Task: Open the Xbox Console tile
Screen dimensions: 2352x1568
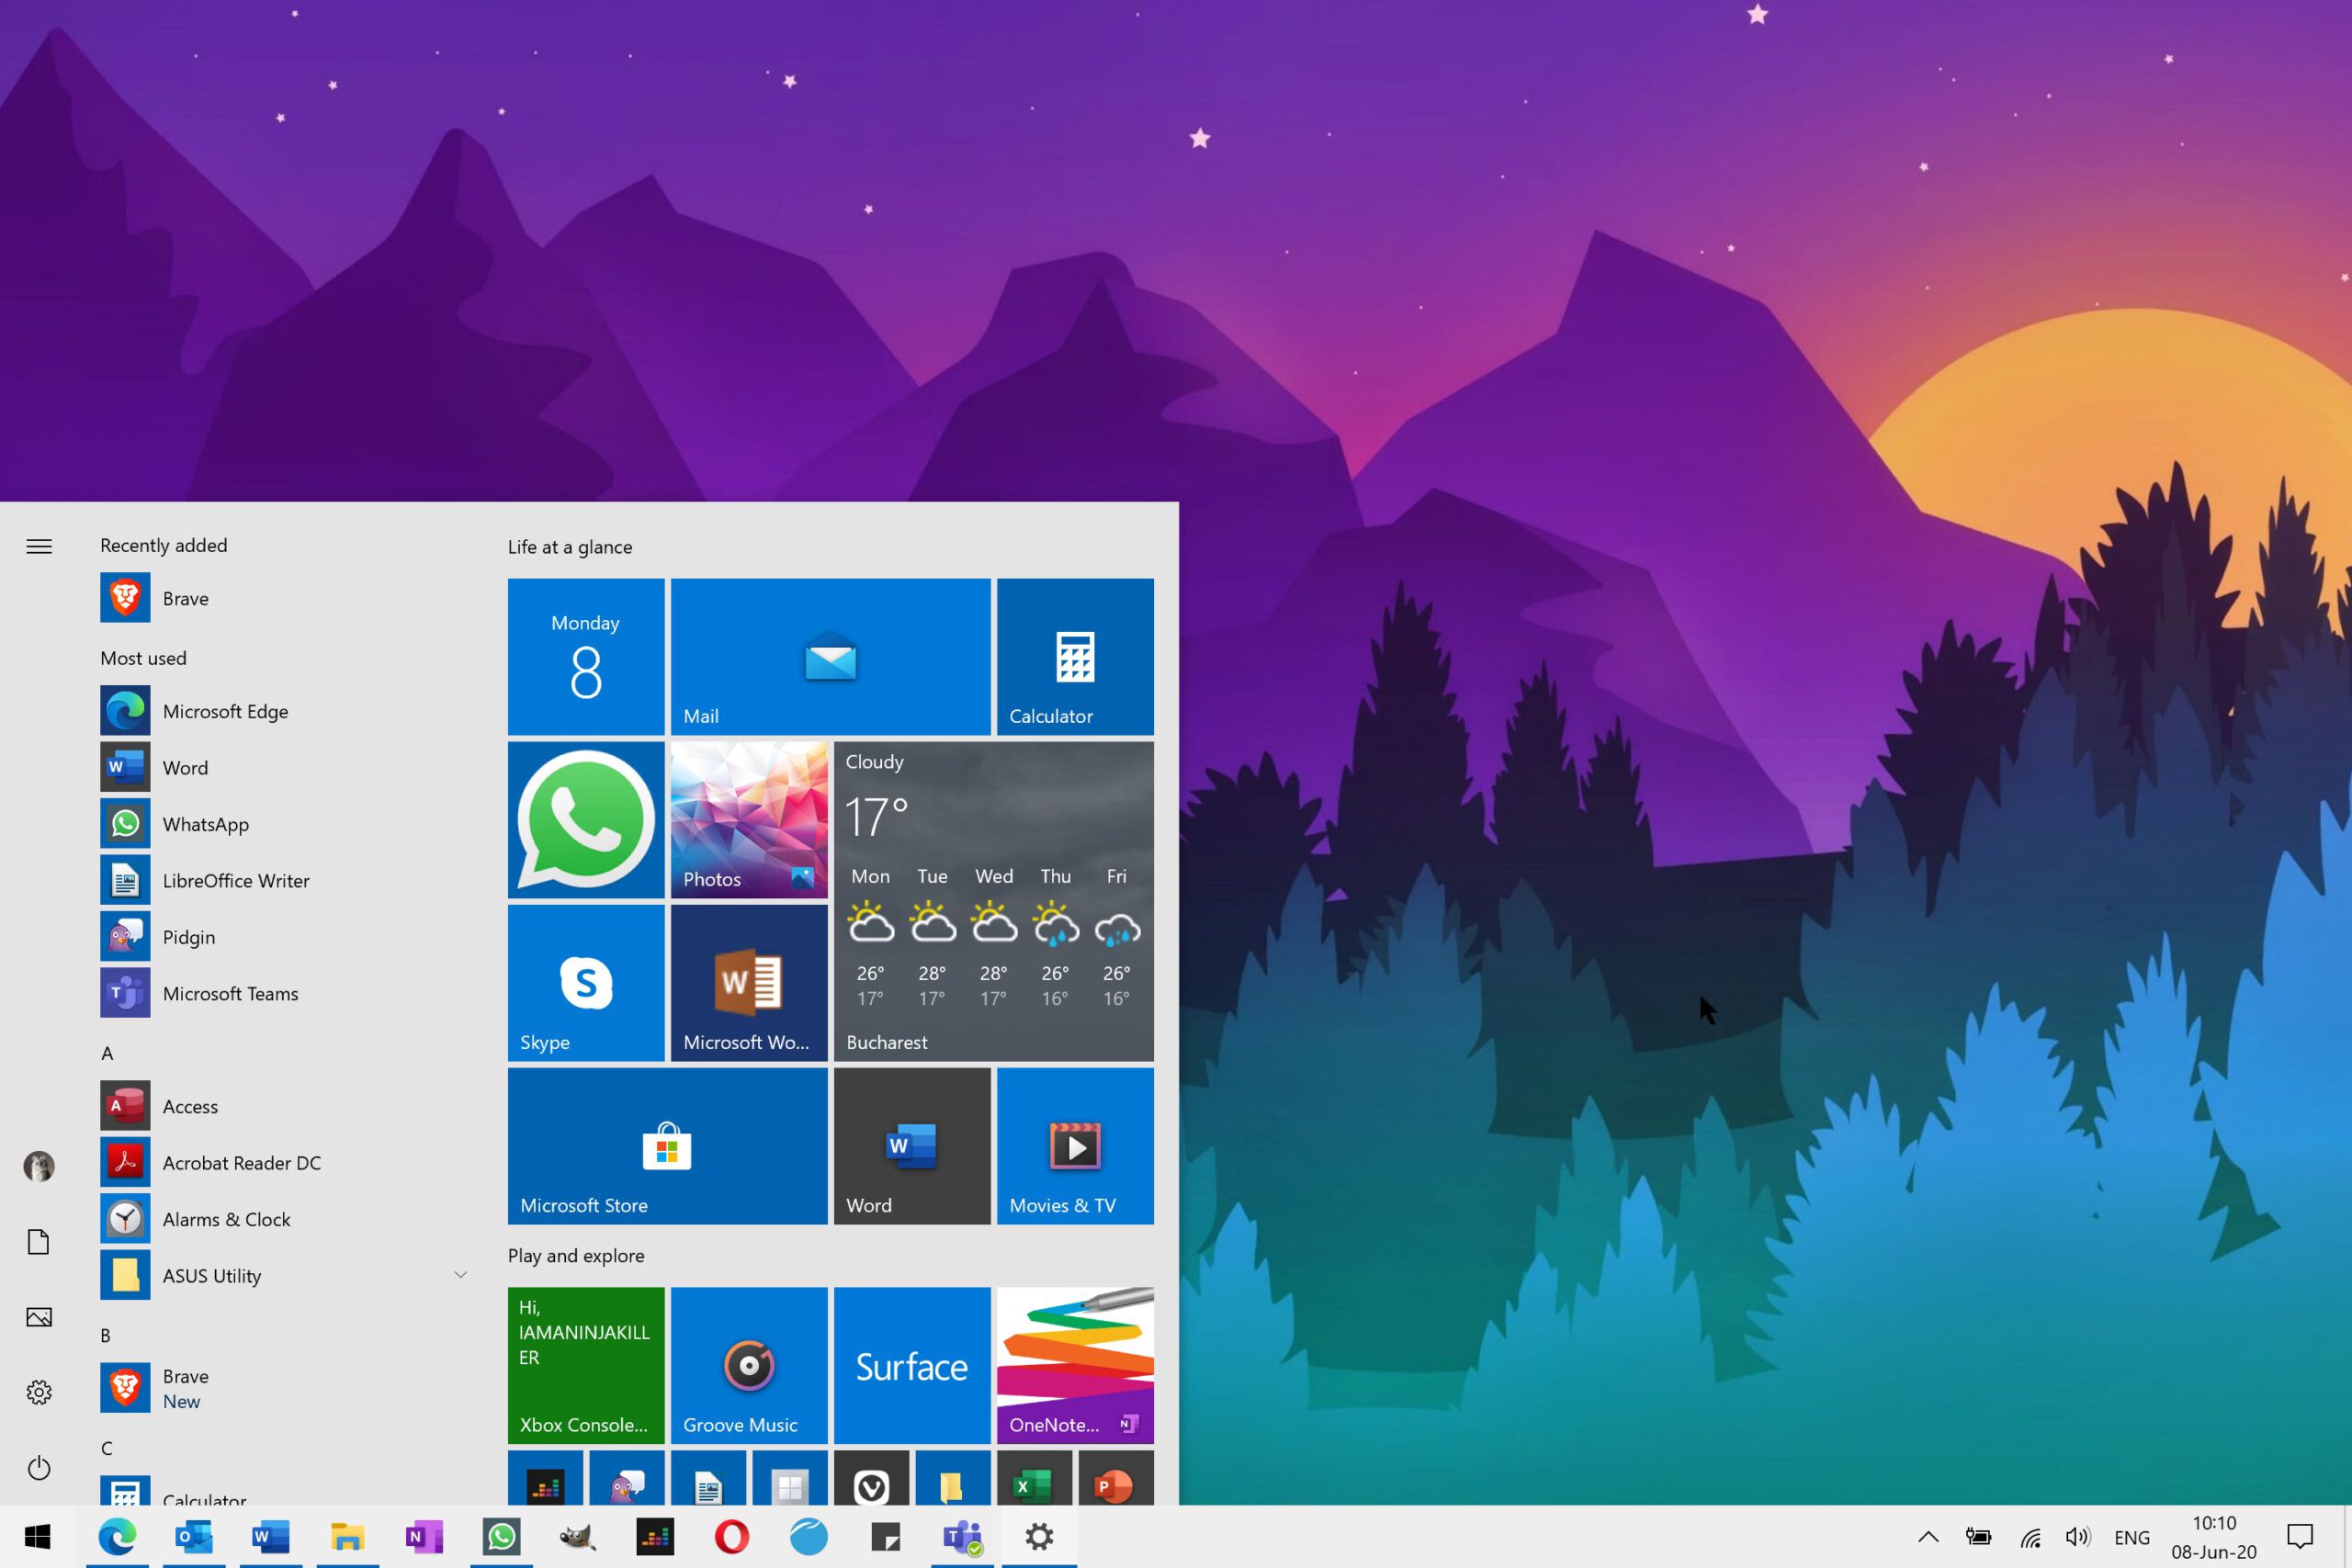Action: [586, 1365]
